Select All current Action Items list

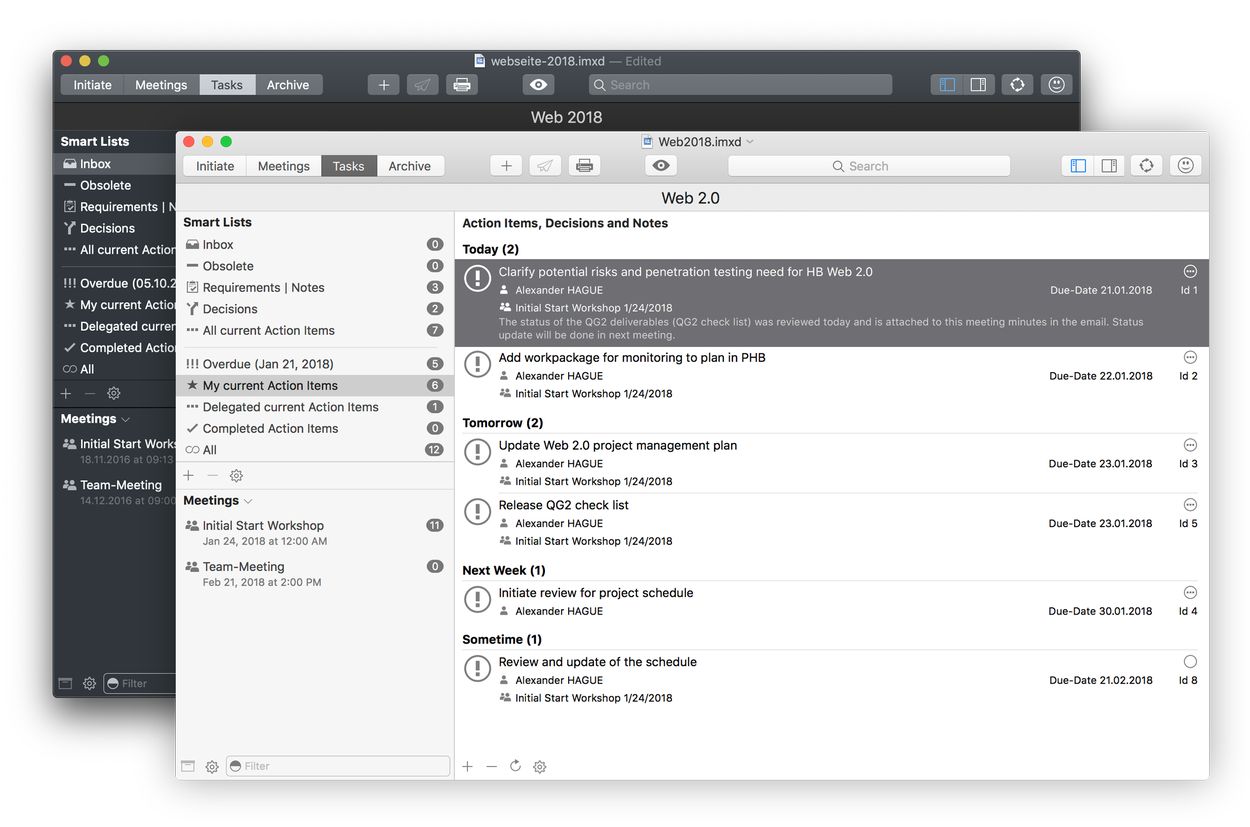click(314, 330)
